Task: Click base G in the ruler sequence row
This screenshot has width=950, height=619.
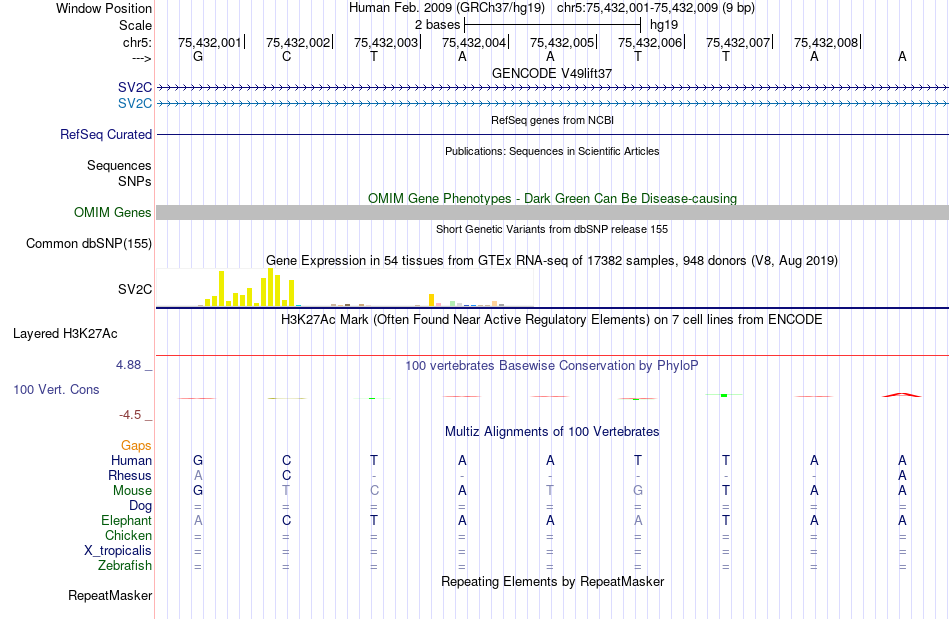Action: tap(198, 56)
